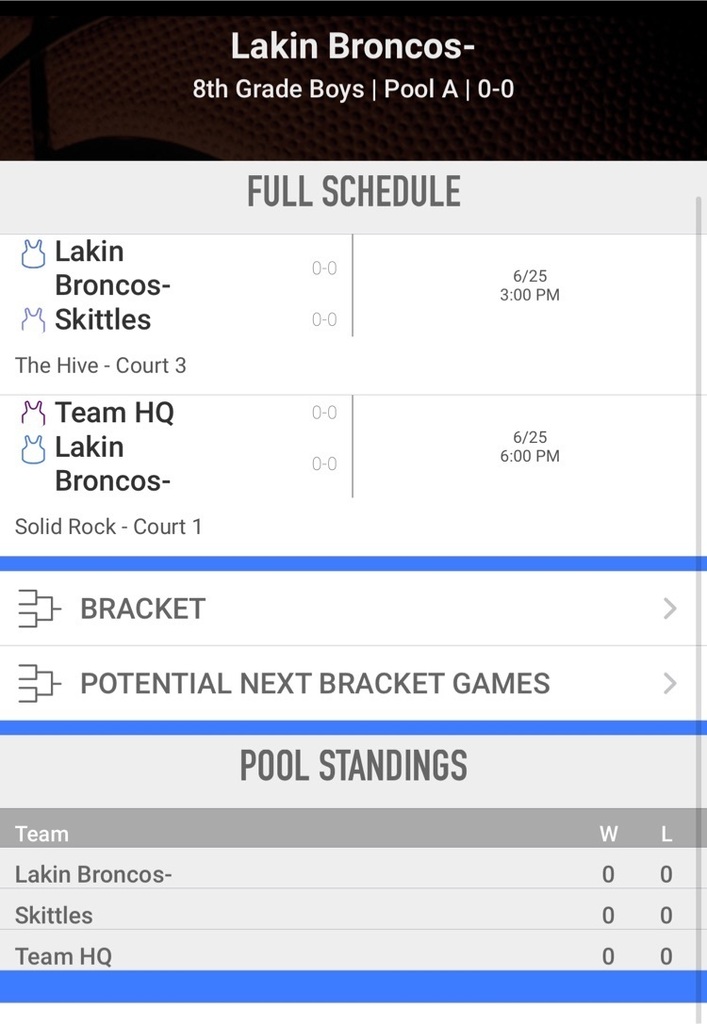Click the Skittles jersey icon
The image size is (707, 1024).
(33, 320)
